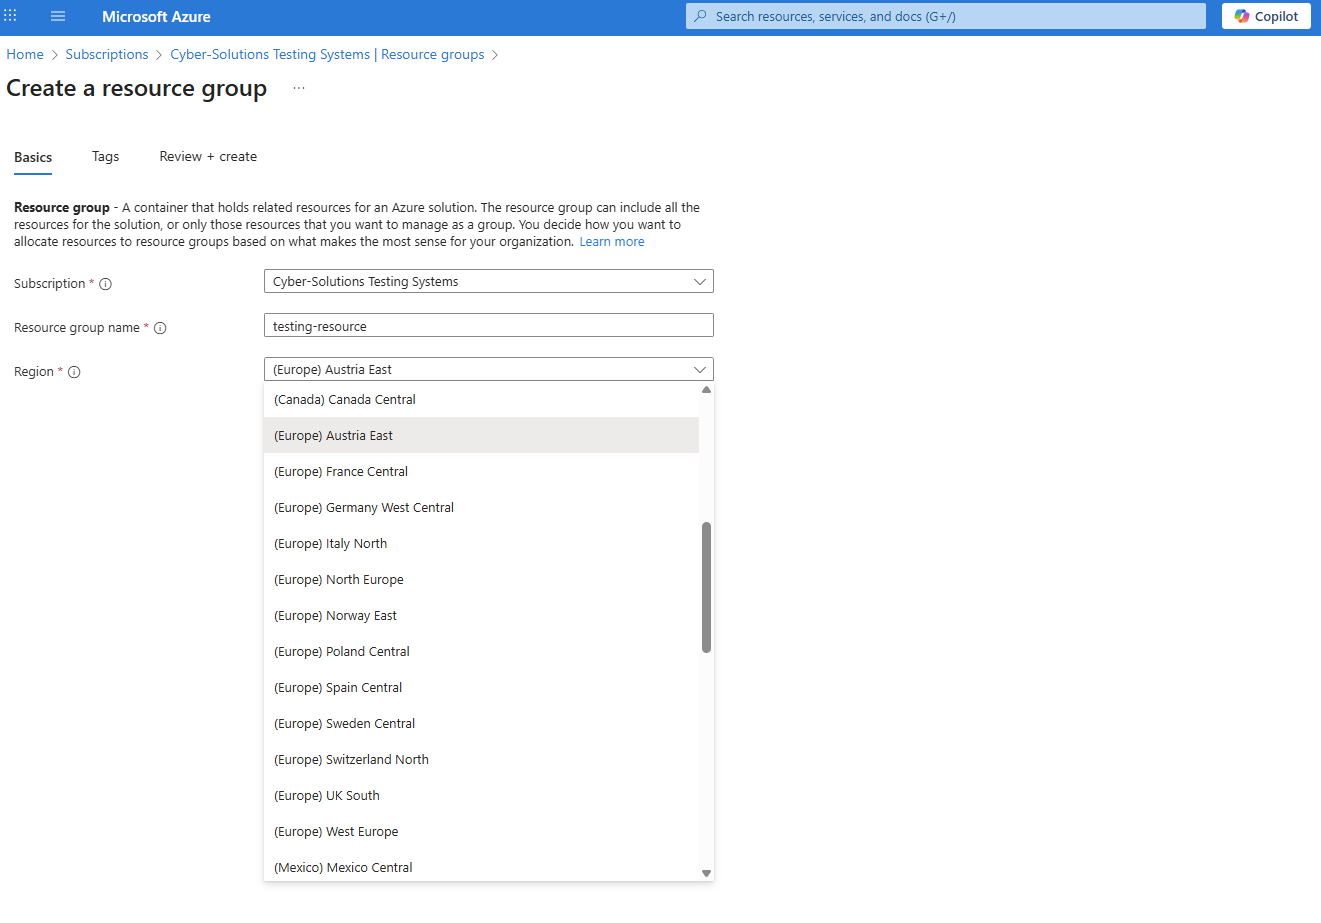Screen dimensions: 1321x923
Task: Open the Learn more link
Action: pos(612,242)
